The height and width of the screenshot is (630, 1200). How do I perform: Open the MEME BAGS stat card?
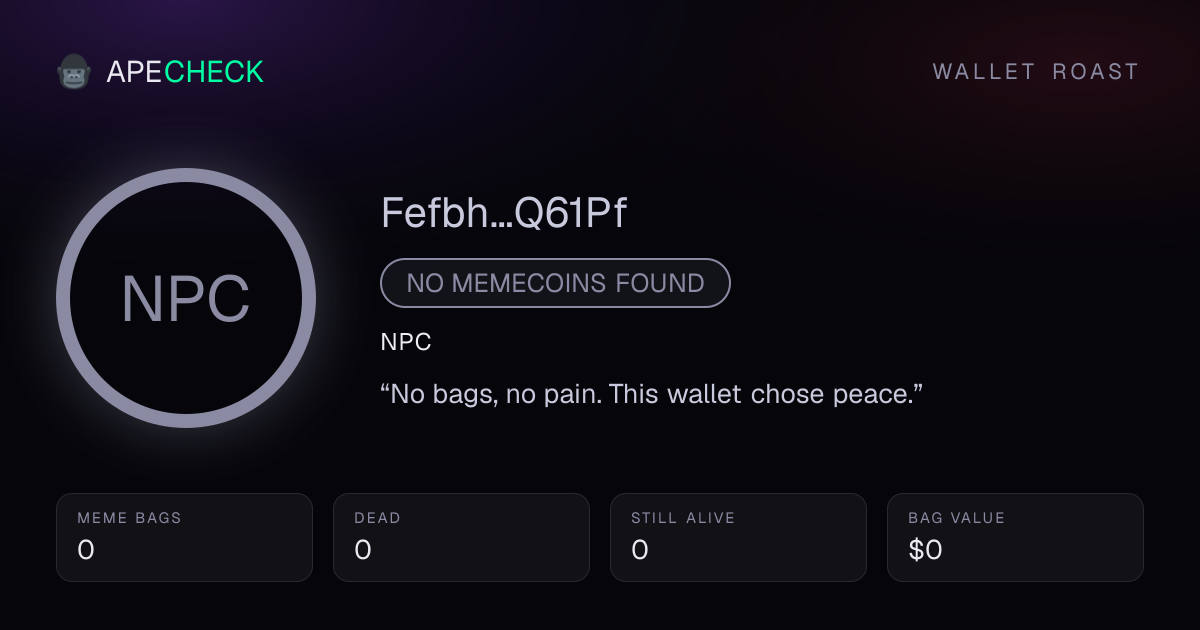click(x=184, y=537)
